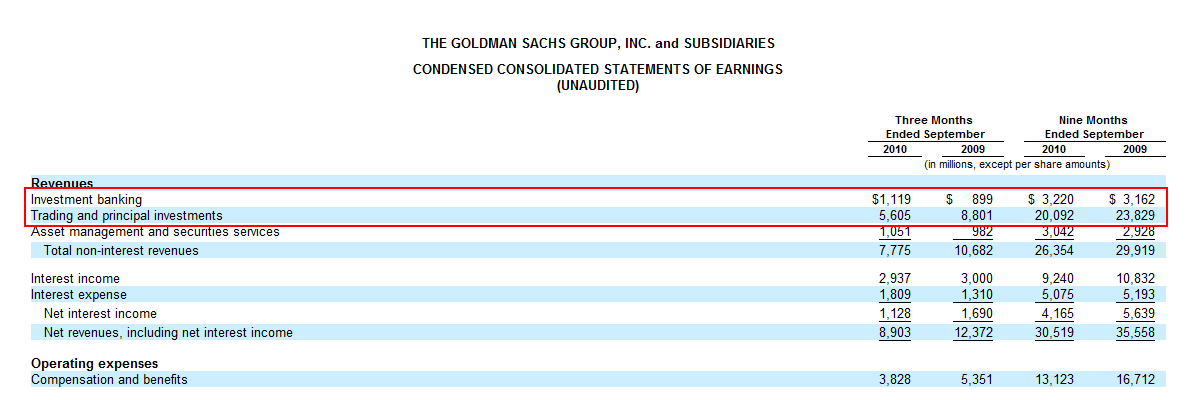Select Net revenues, including net interest income
This screenshot has height=400, width=1198.
[x=168, y=332]
